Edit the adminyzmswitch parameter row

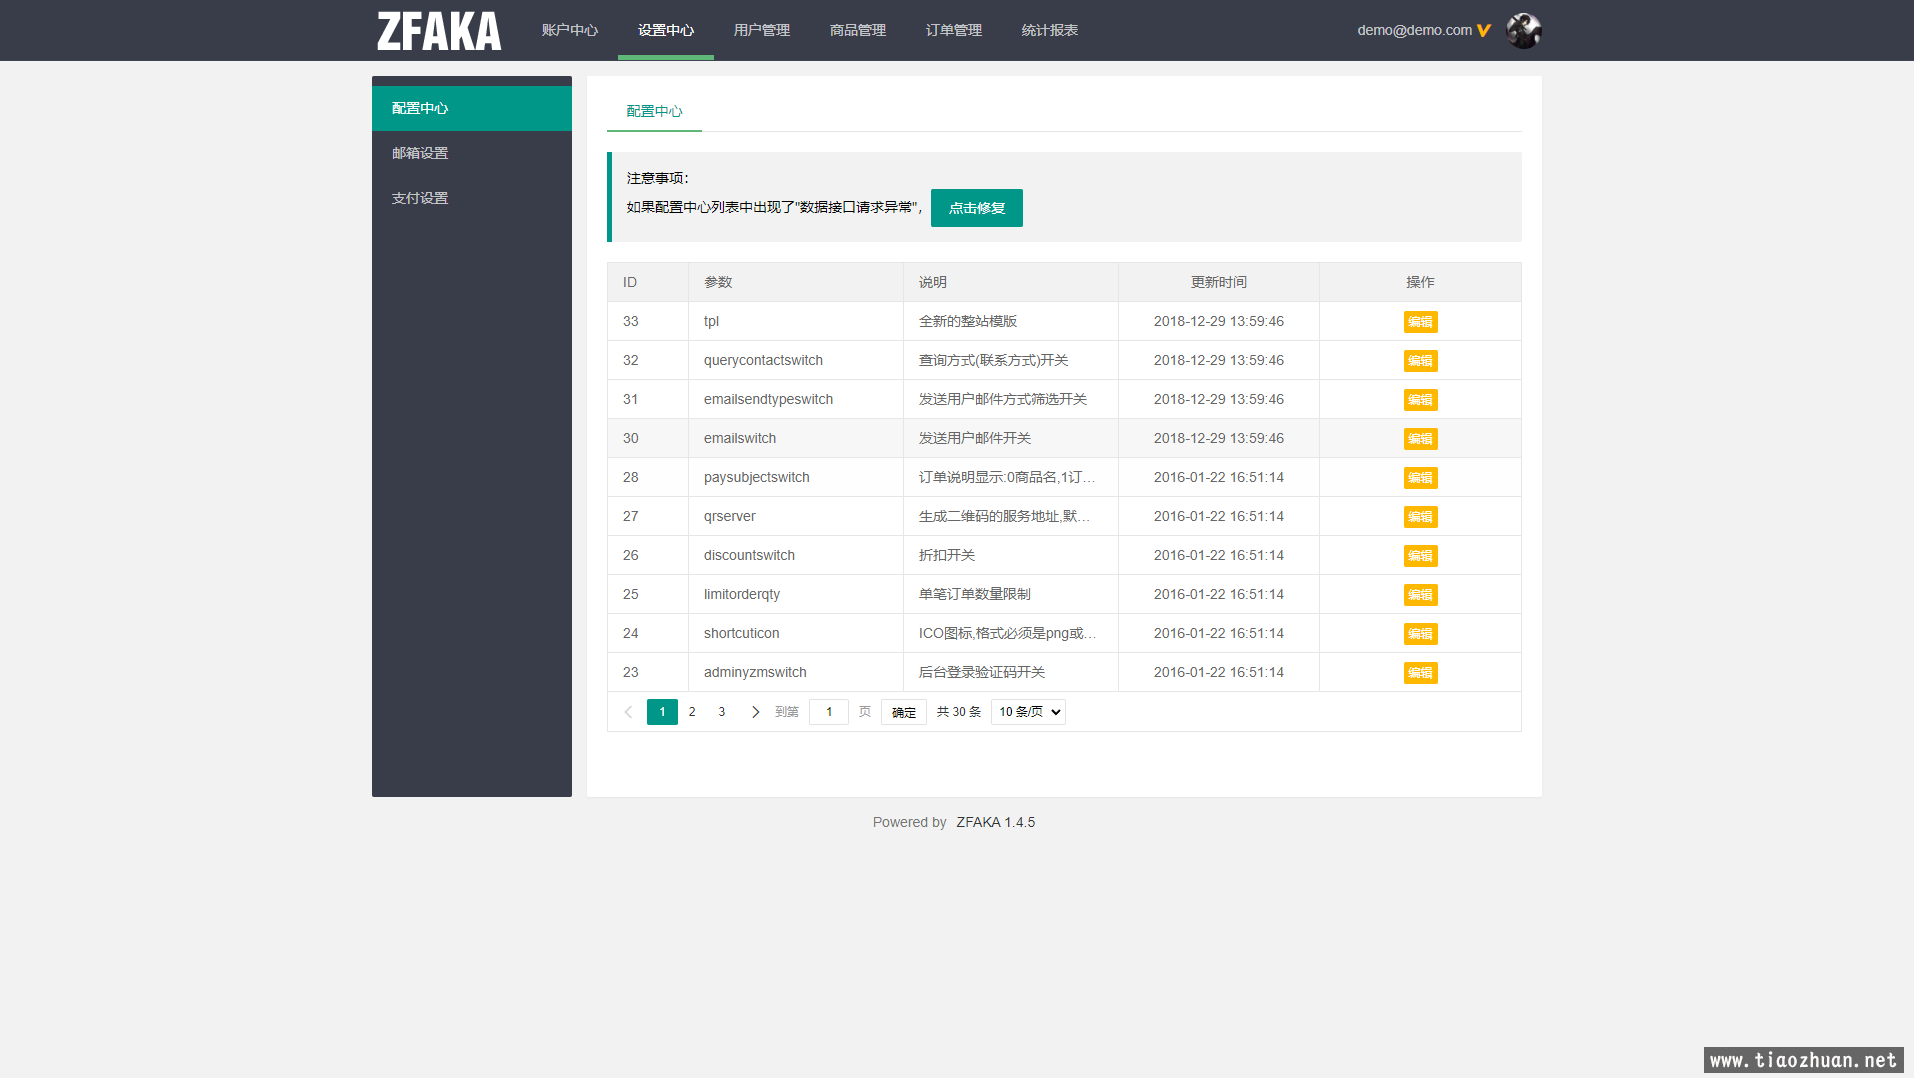point(1419,673)
